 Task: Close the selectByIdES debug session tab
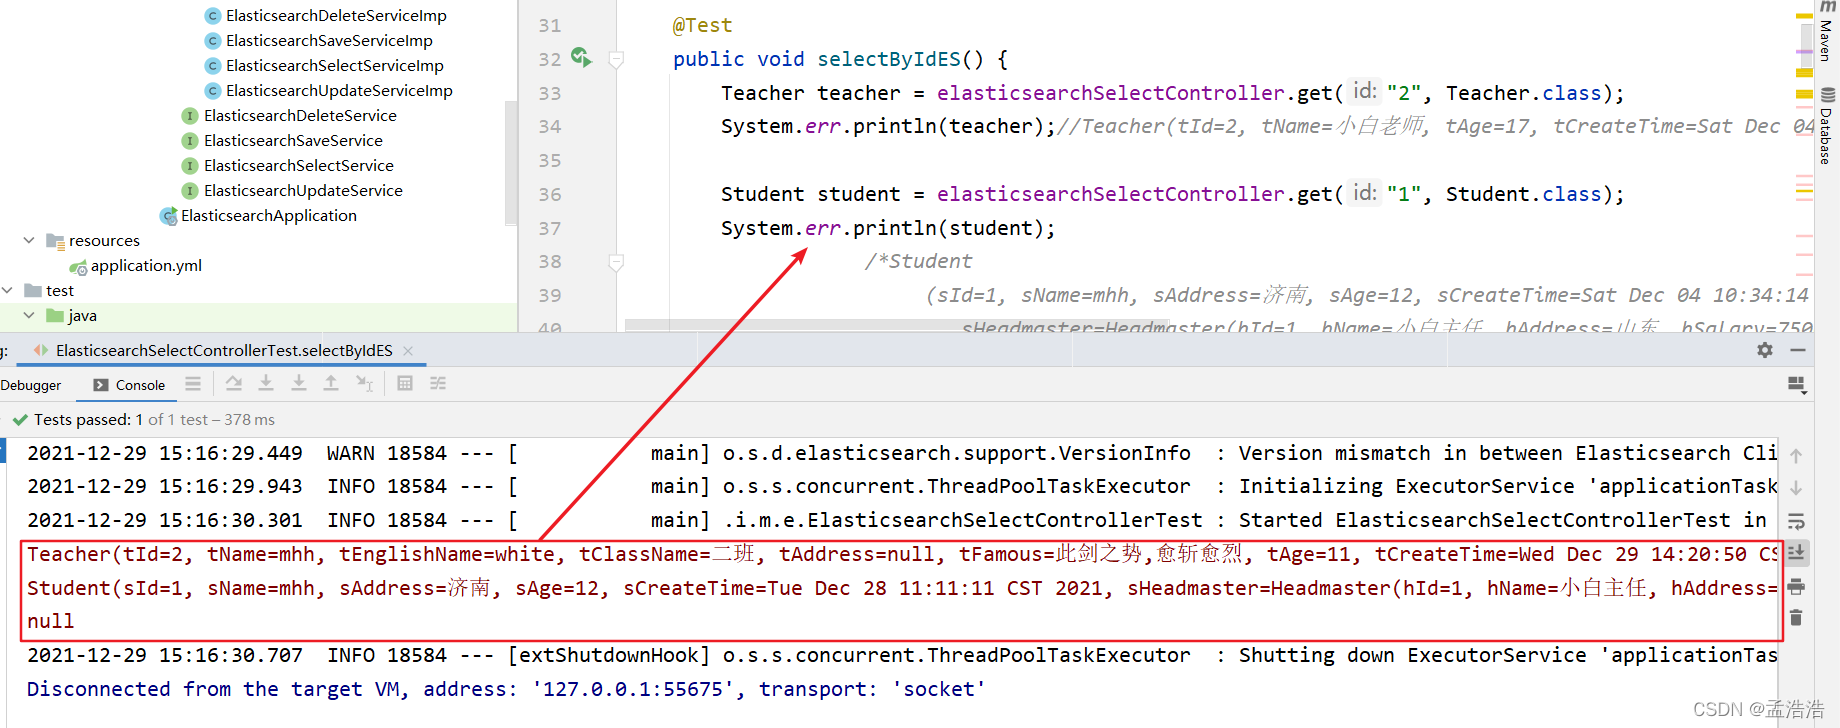[408, 350]
